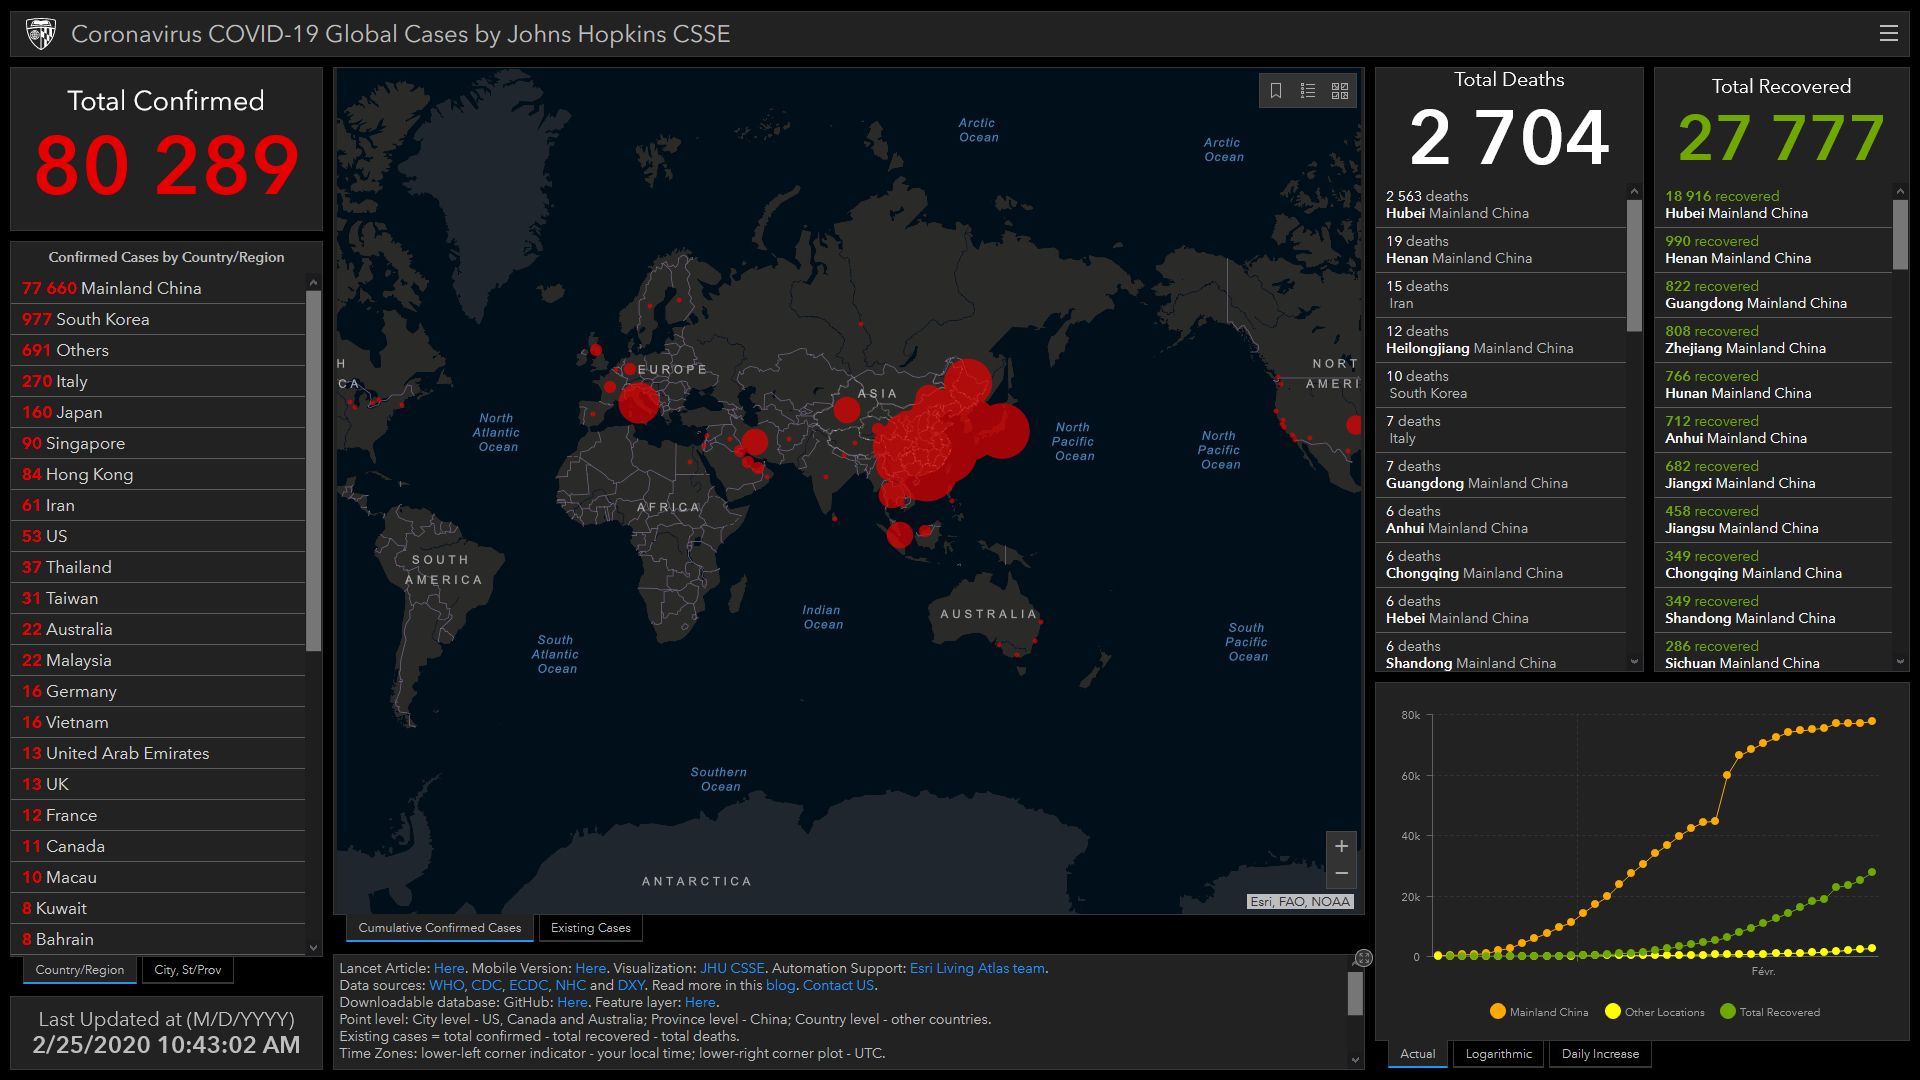Viewport: 1920px width, 1080px height.
Task: Select 2 563 deaths Hubei entry
Action: pyautogui.click(x=1501, y=205)
